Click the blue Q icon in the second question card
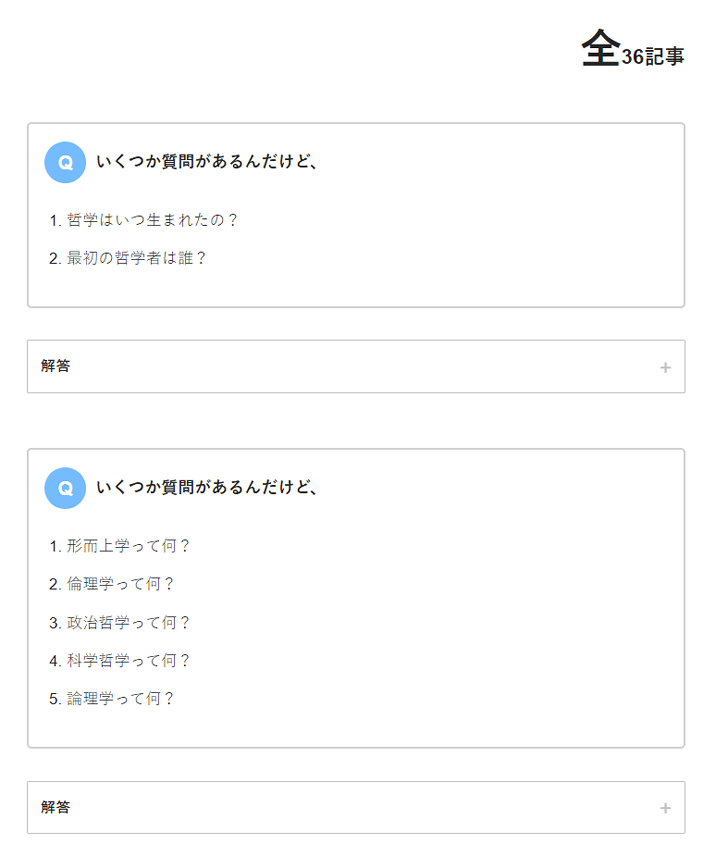Viewport: 717px width, 863px height. point(65,488)
